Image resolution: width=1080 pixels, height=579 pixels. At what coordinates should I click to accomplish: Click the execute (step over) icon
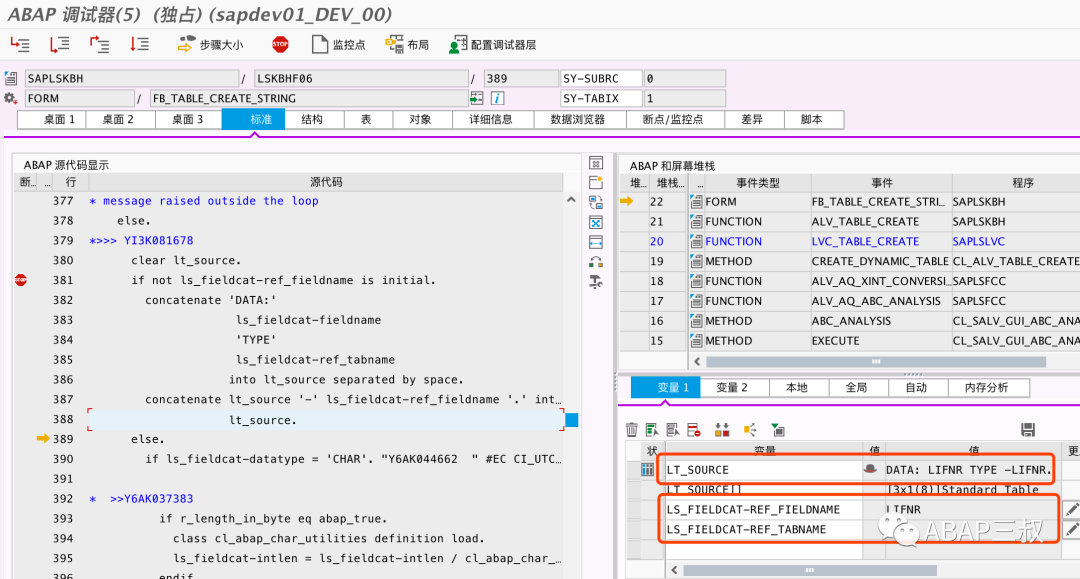point(60,45)
